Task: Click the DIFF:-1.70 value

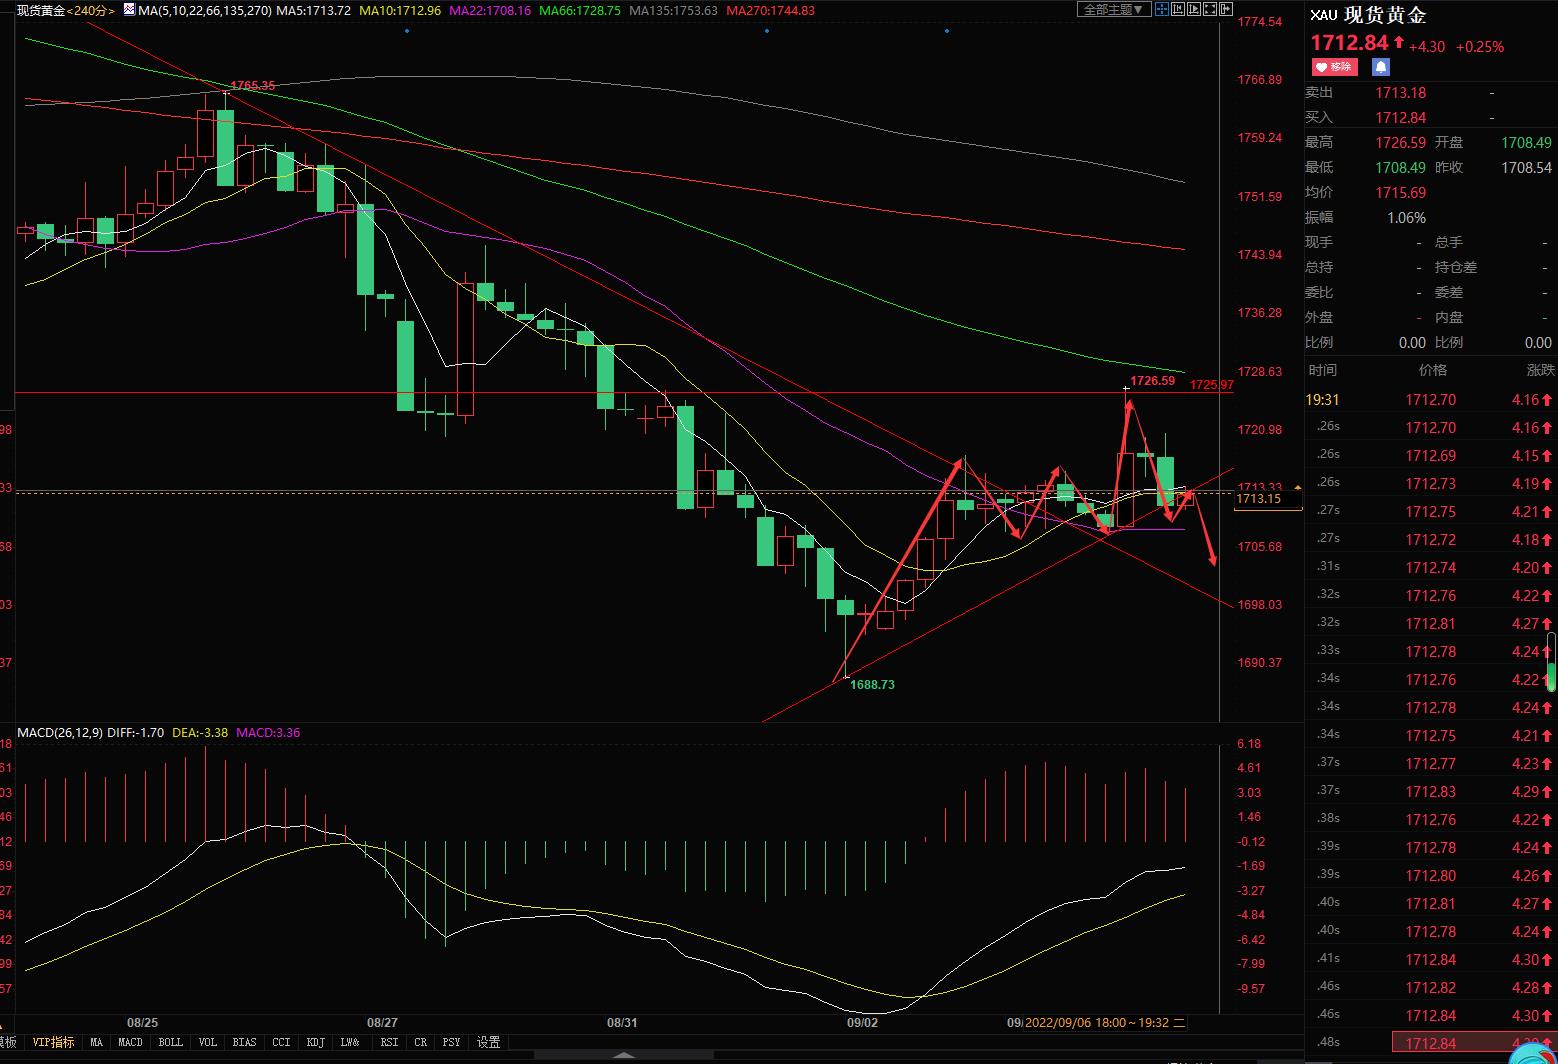Action: click(x=135, y=732)
